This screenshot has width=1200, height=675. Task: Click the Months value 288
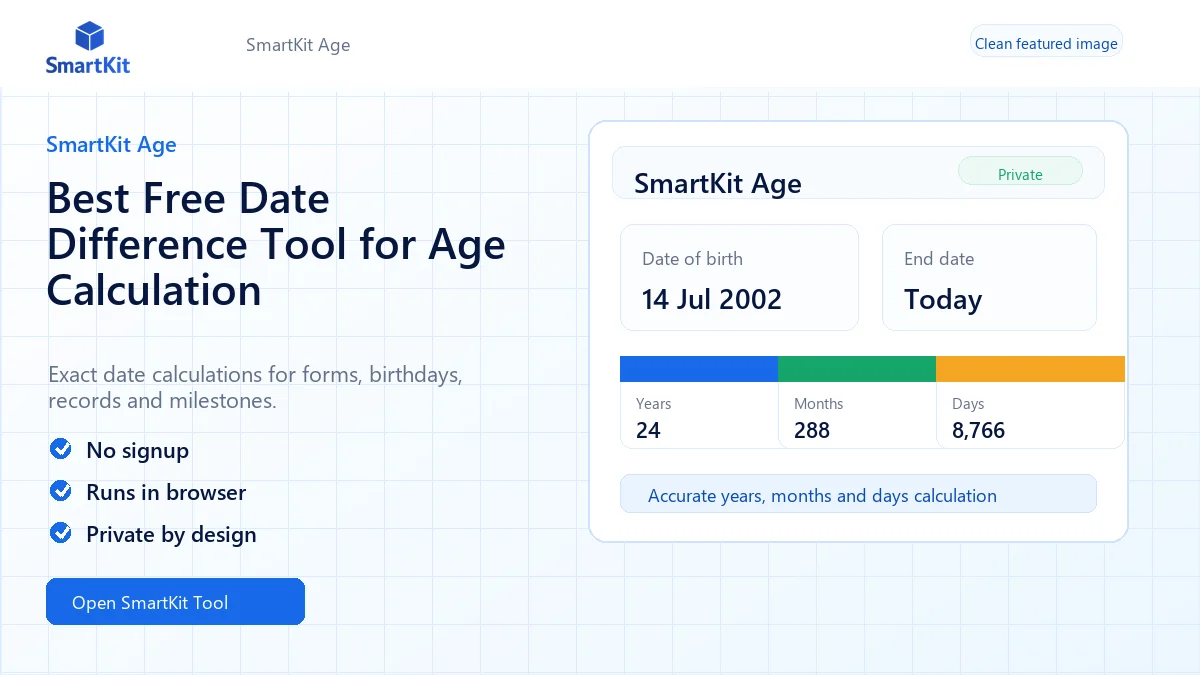pyautogui.click(x=812, y=431)
